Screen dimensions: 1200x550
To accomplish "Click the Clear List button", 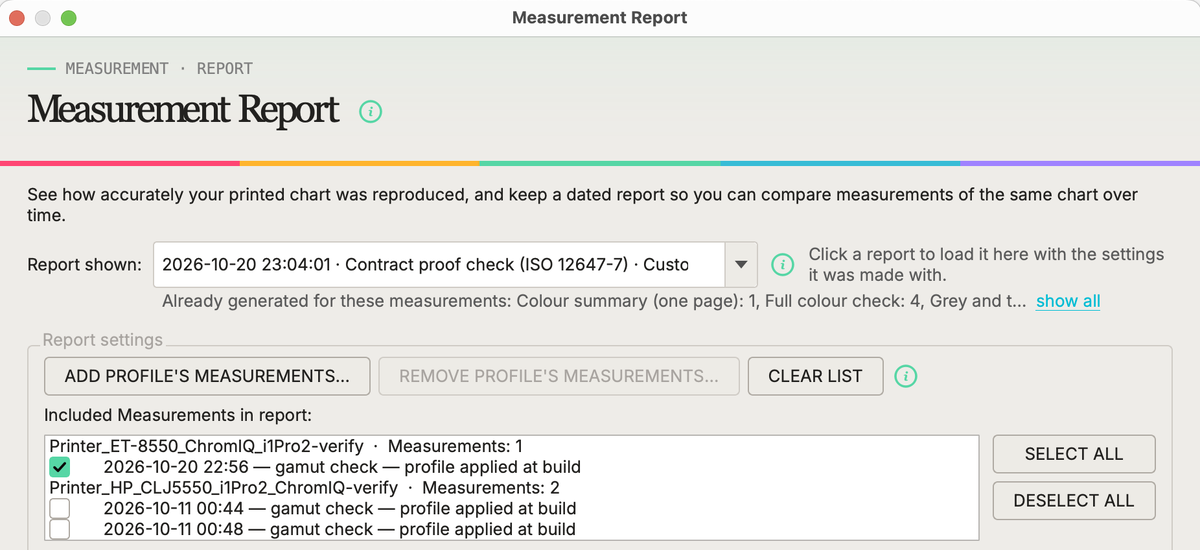I will click(x=815, y=376).
